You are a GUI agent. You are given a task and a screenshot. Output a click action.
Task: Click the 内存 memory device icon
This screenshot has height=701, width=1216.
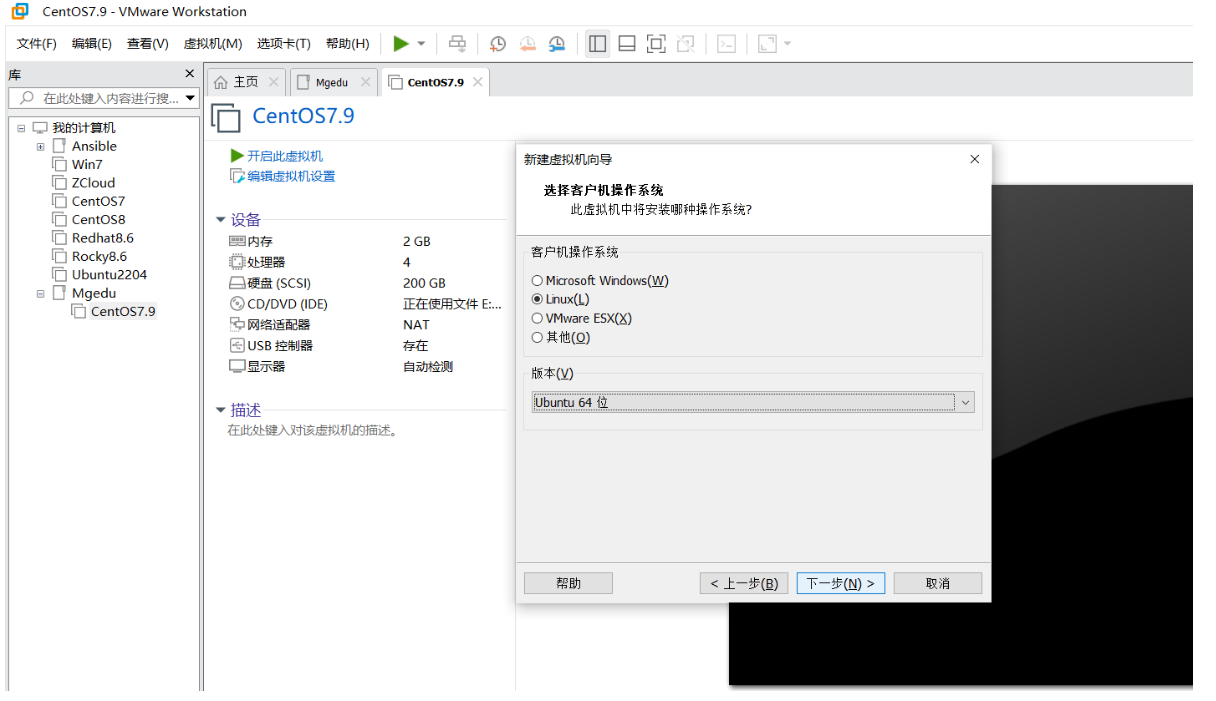pyautogui.click(x=238, y=241)
